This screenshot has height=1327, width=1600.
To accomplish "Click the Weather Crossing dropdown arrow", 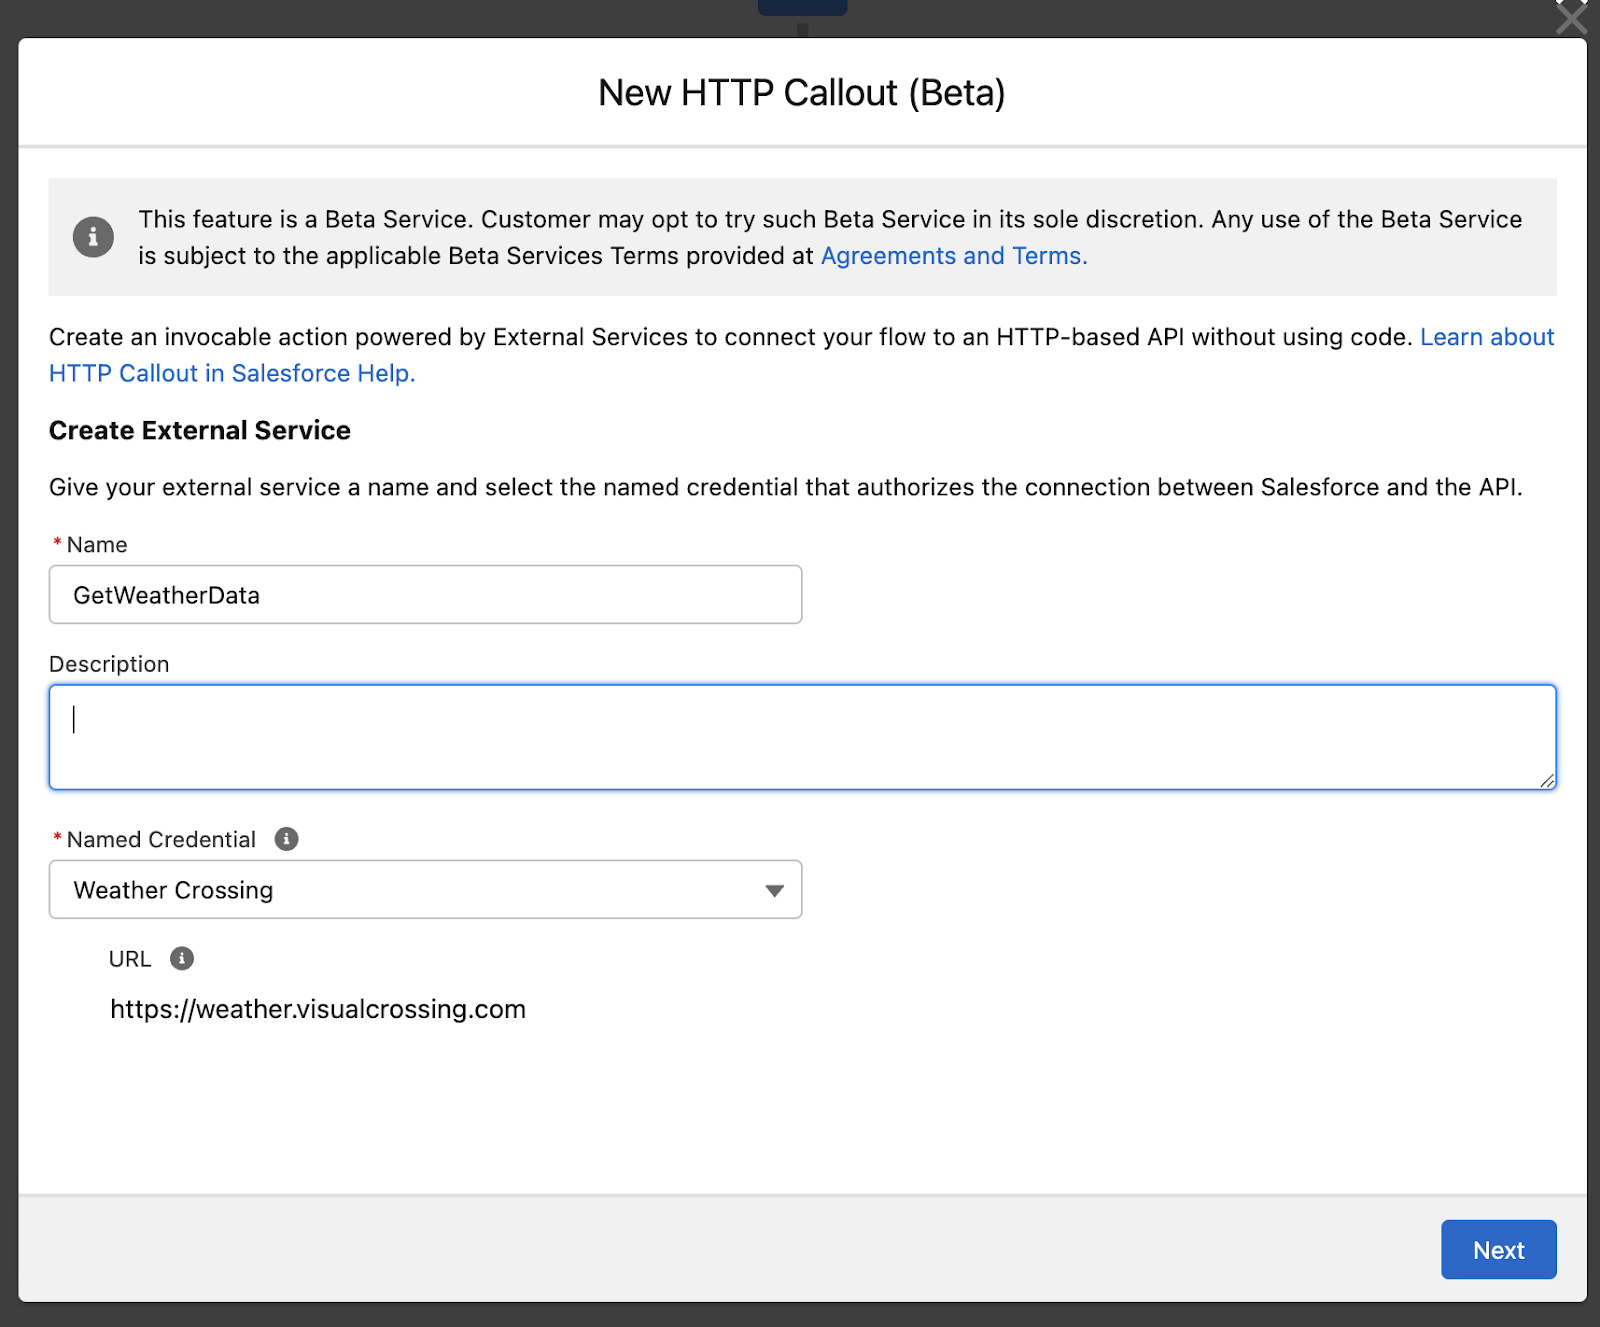I will tap(774, 890).
